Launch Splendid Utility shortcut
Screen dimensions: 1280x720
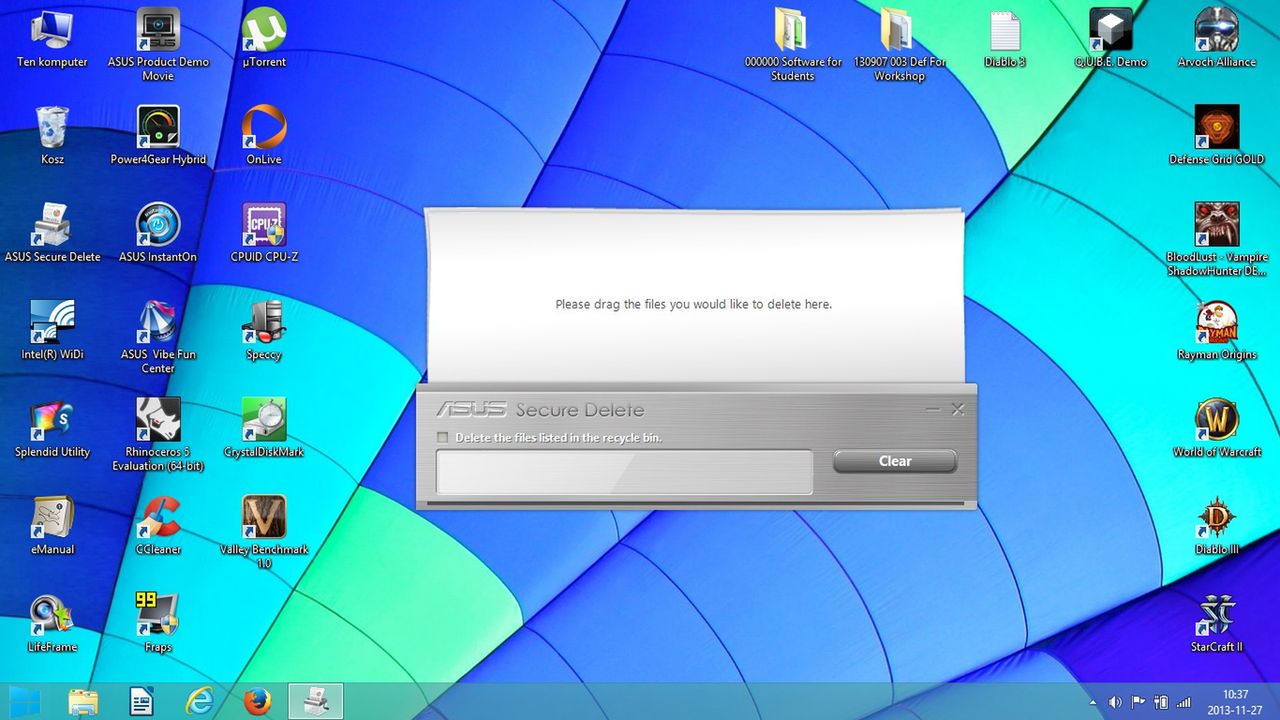pyautogui.click(x=52, y=428)
